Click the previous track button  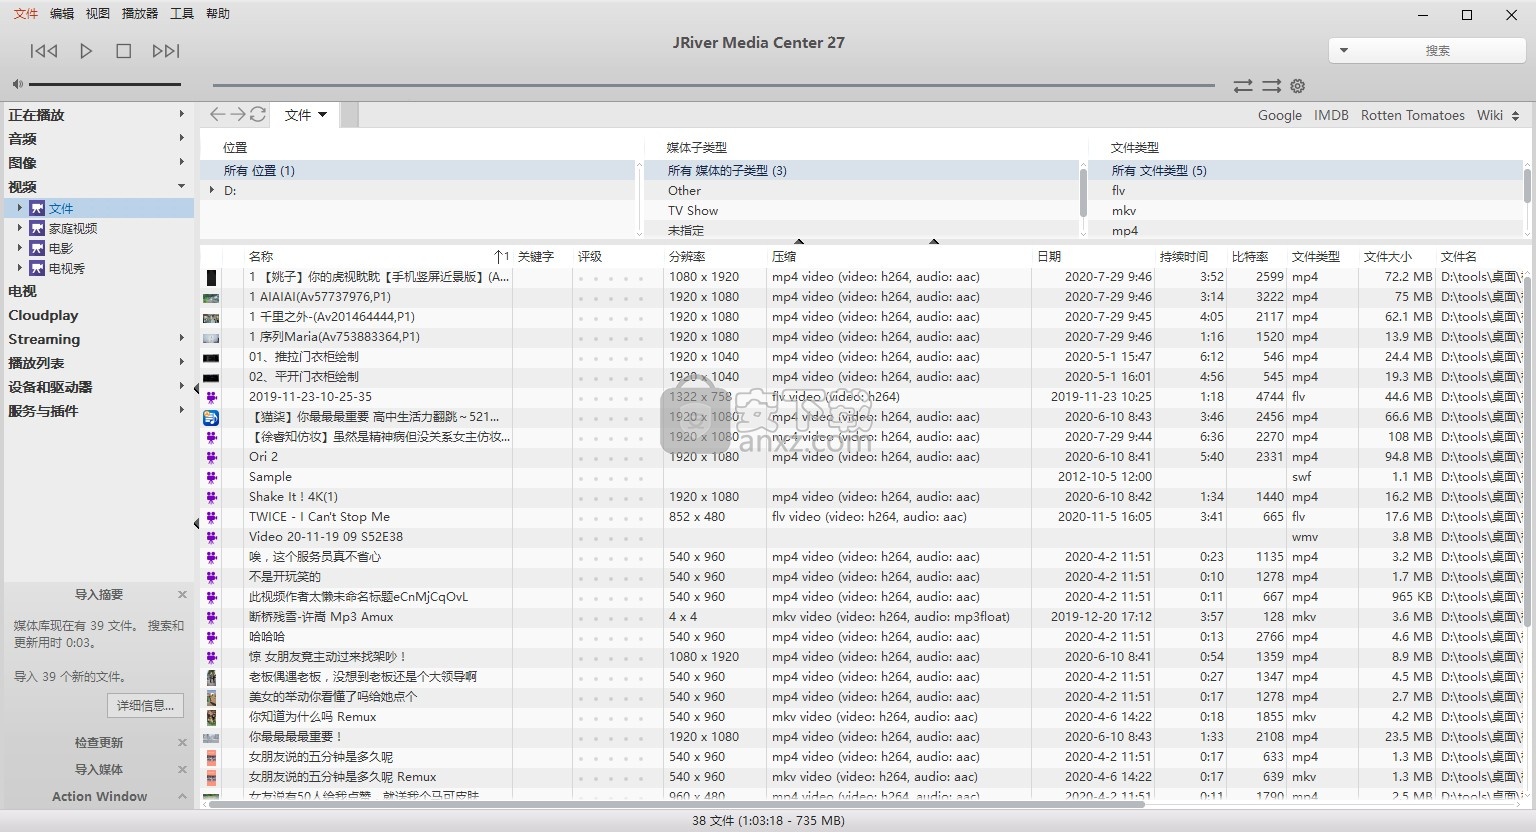click(44, 51)
